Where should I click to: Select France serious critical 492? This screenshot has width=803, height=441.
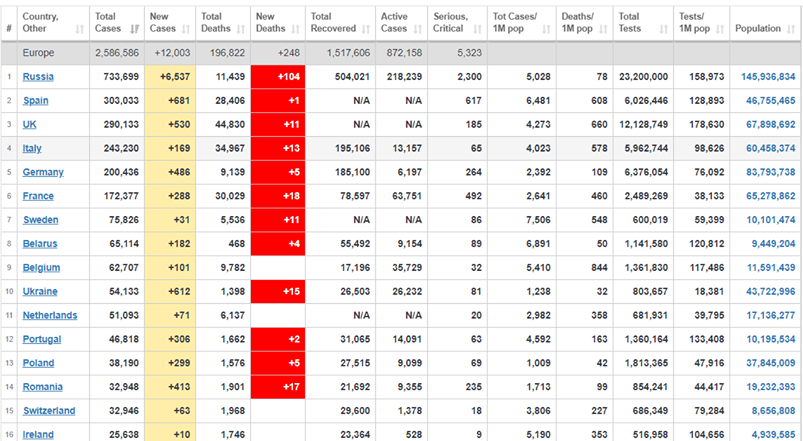458,196
